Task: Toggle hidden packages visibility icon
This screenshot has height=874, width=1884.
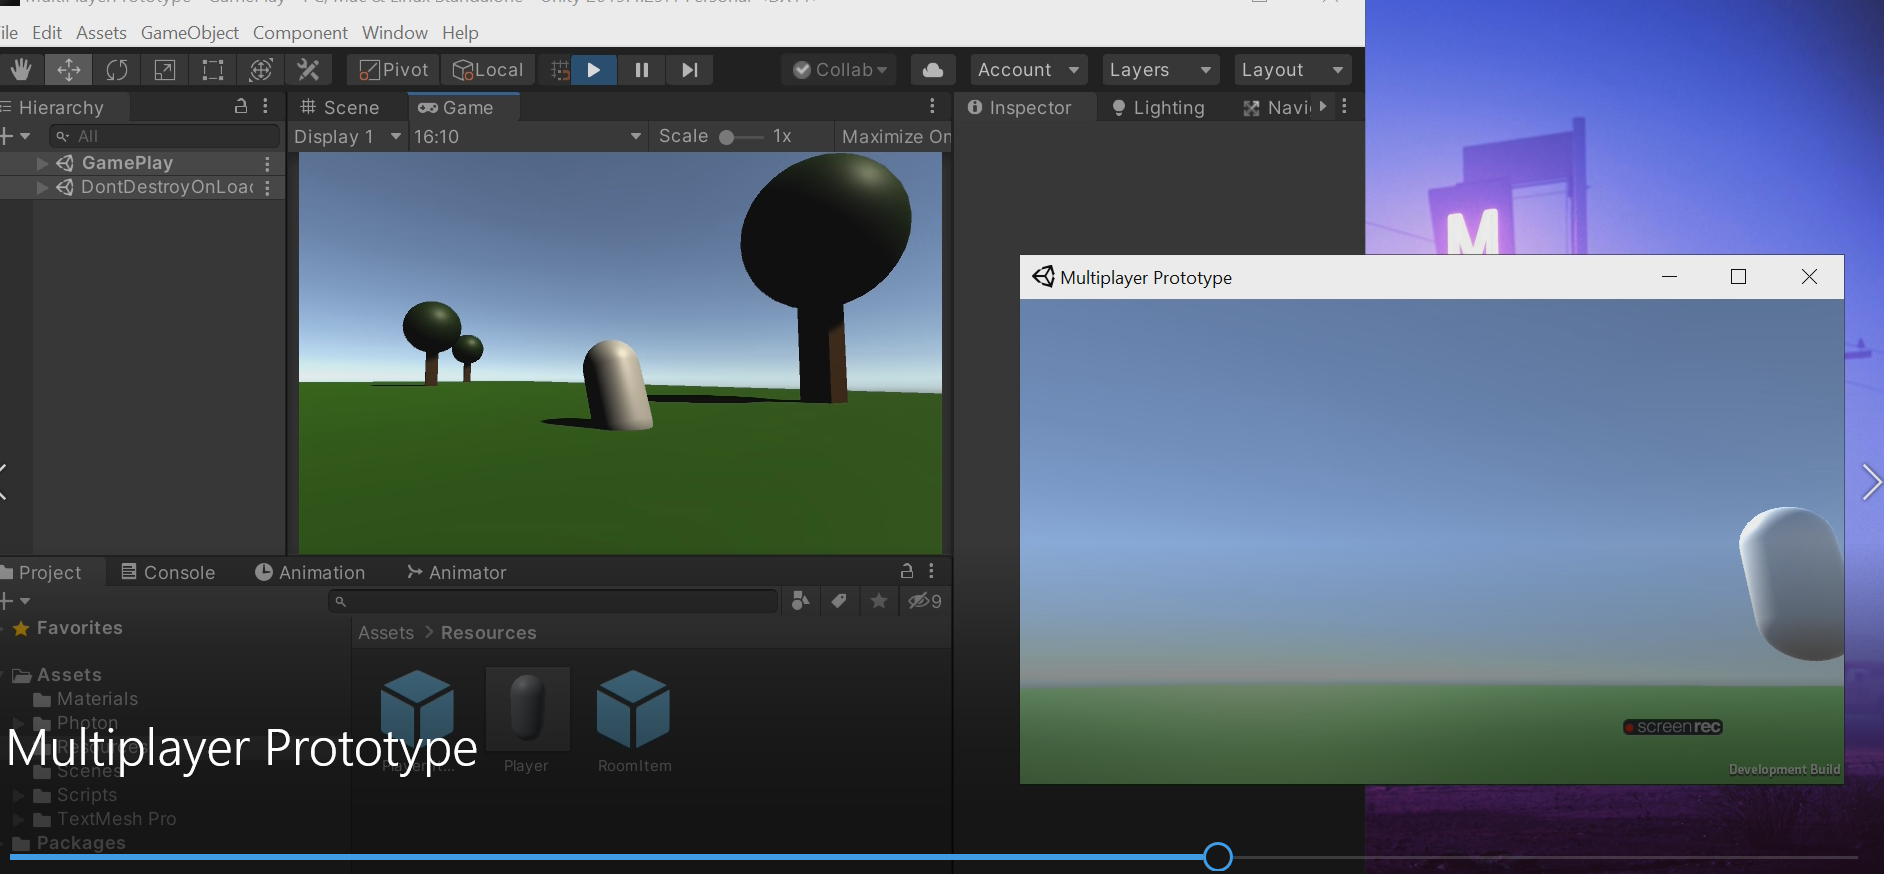Action: click(x=924, y=601)
